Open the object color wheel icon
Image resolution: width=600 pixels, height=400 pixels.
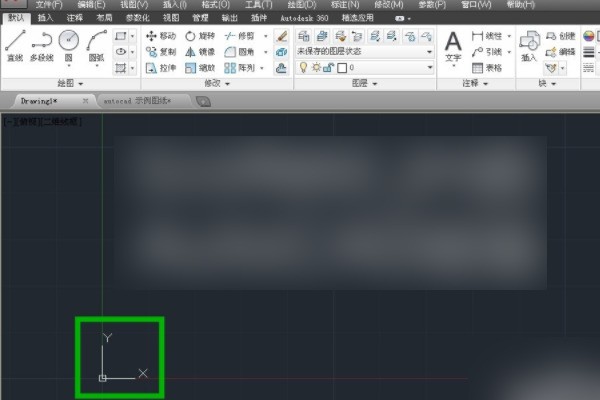pos(589,36)
